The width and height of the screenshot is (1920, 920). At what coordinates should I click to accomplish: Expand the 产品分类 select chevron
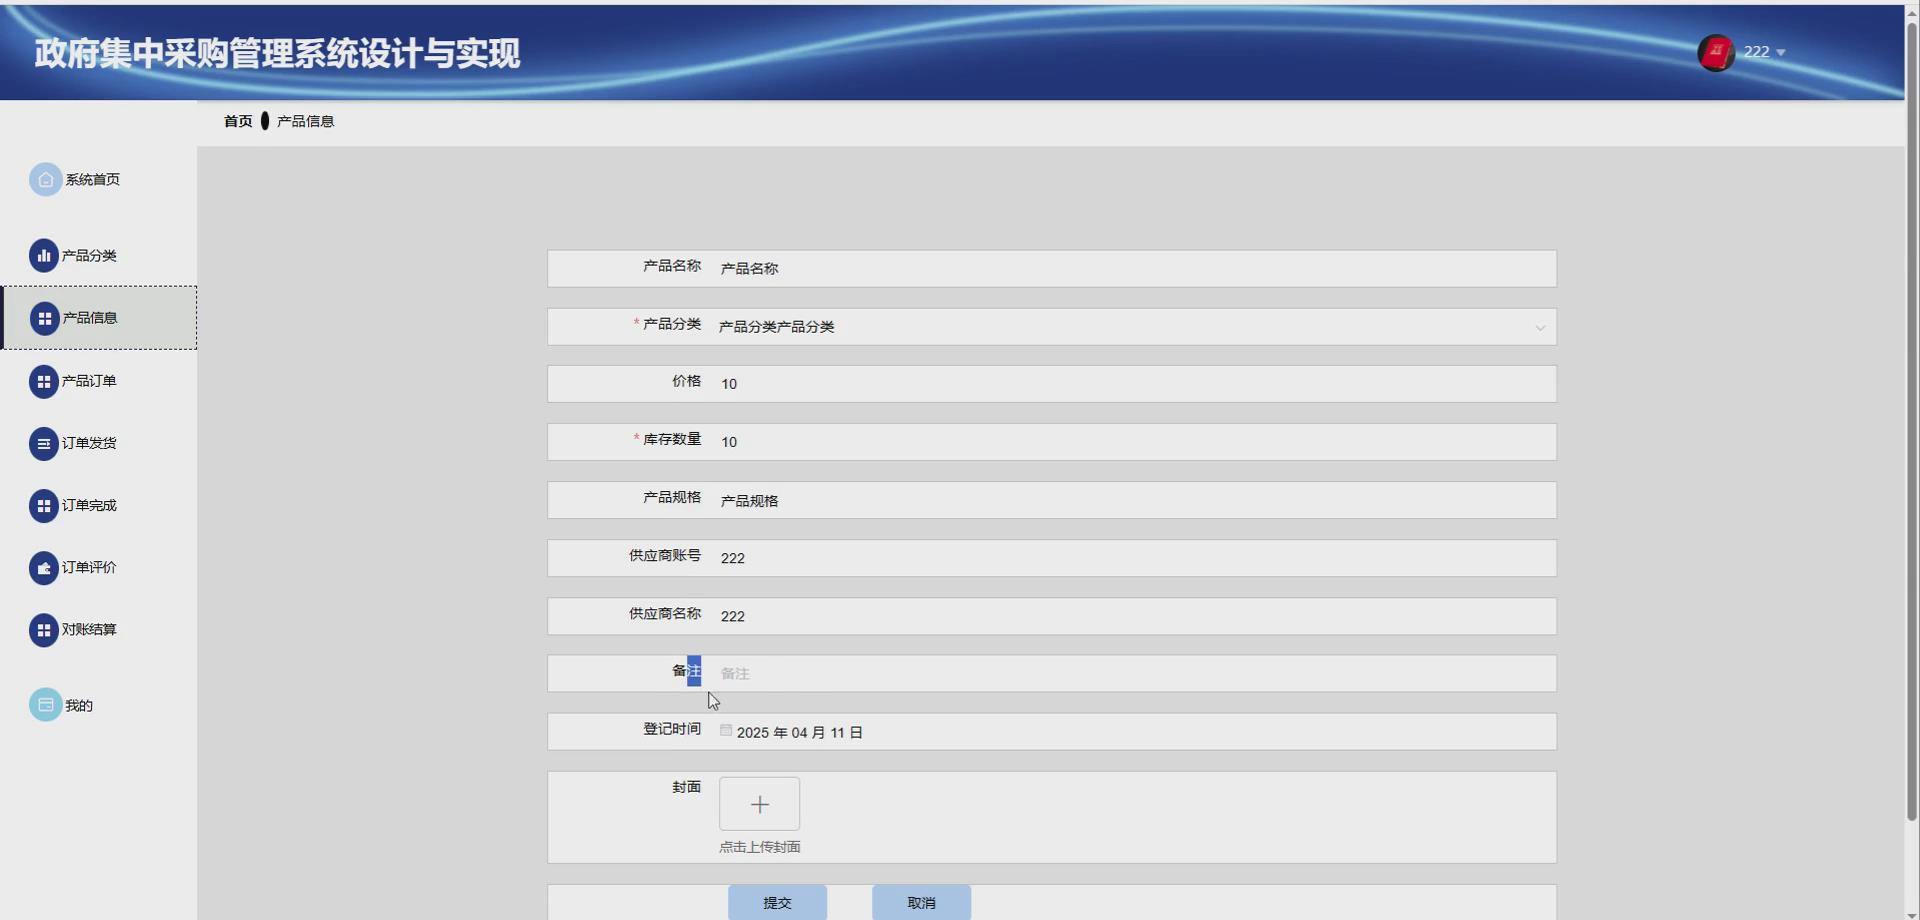(1540, 328)
